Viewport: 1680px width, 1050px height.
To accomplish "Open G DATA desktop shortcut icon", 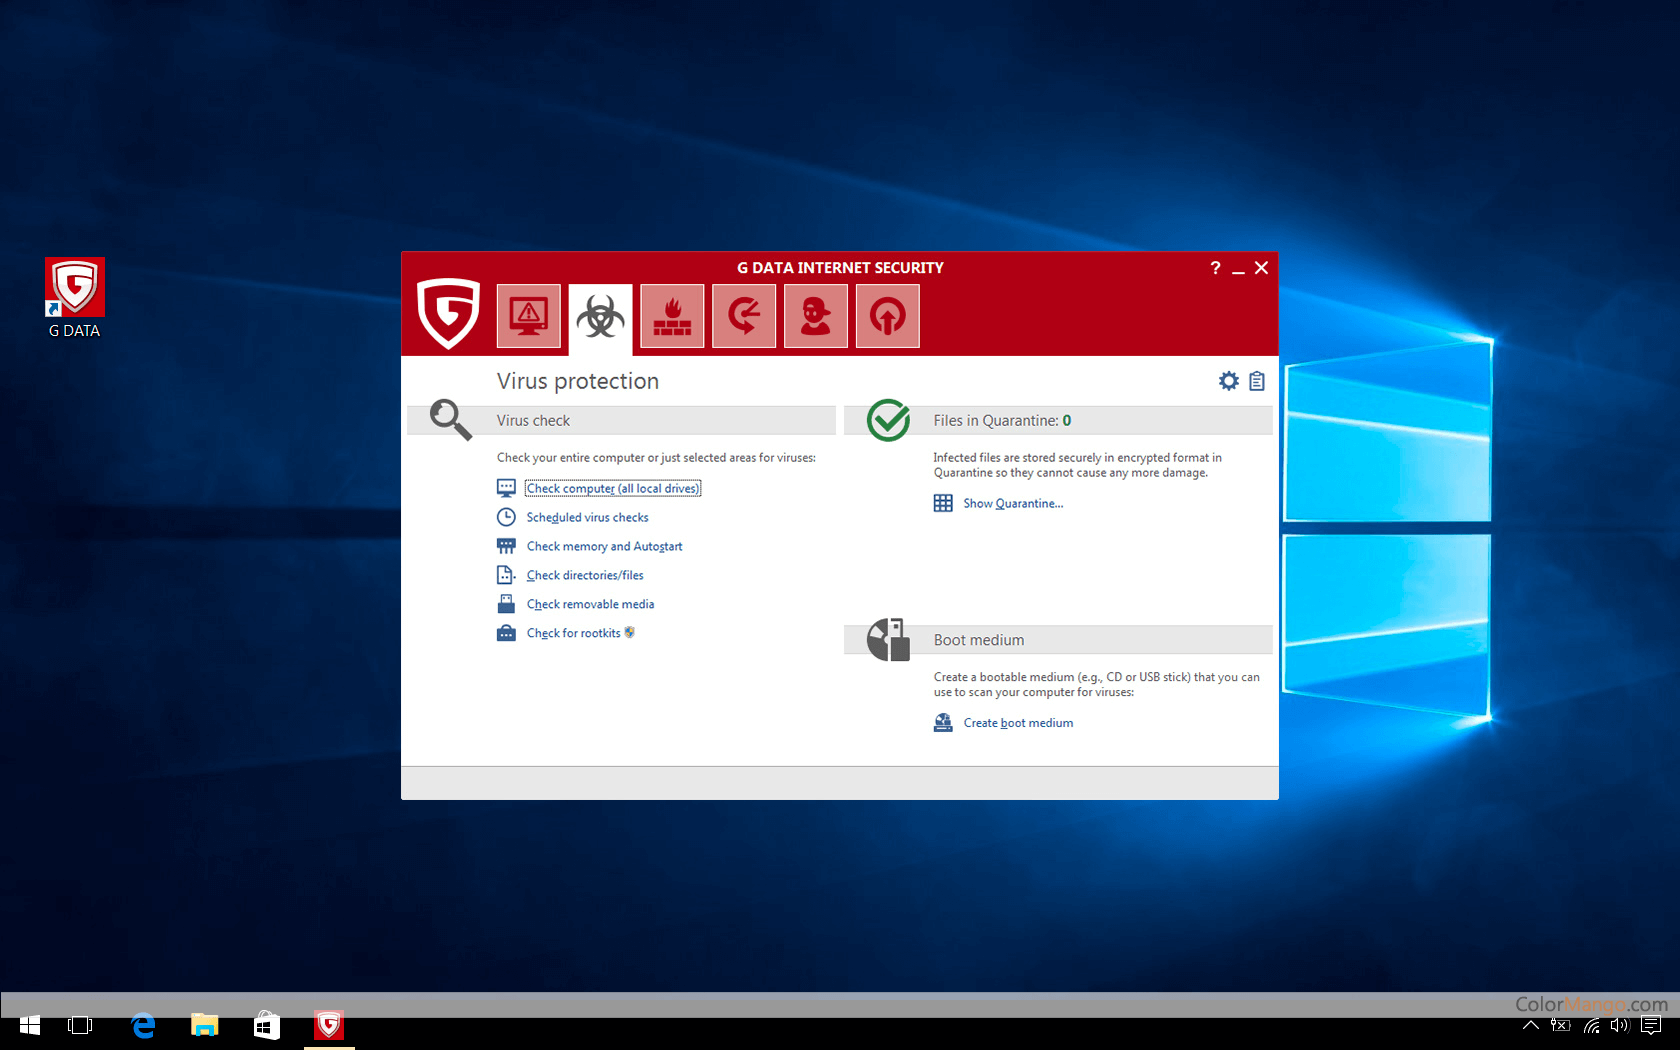I will 75,298.
